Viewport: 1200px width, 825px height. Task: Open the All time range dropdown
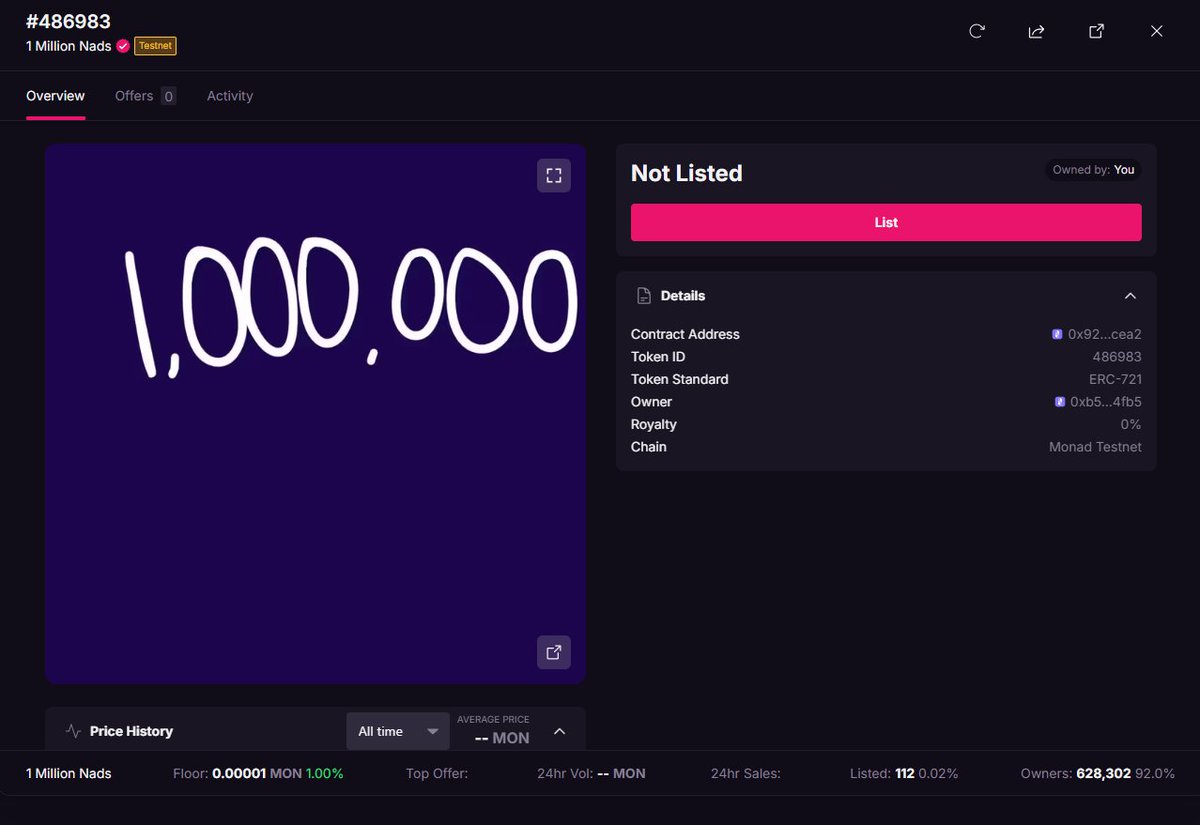click(398, 731)
